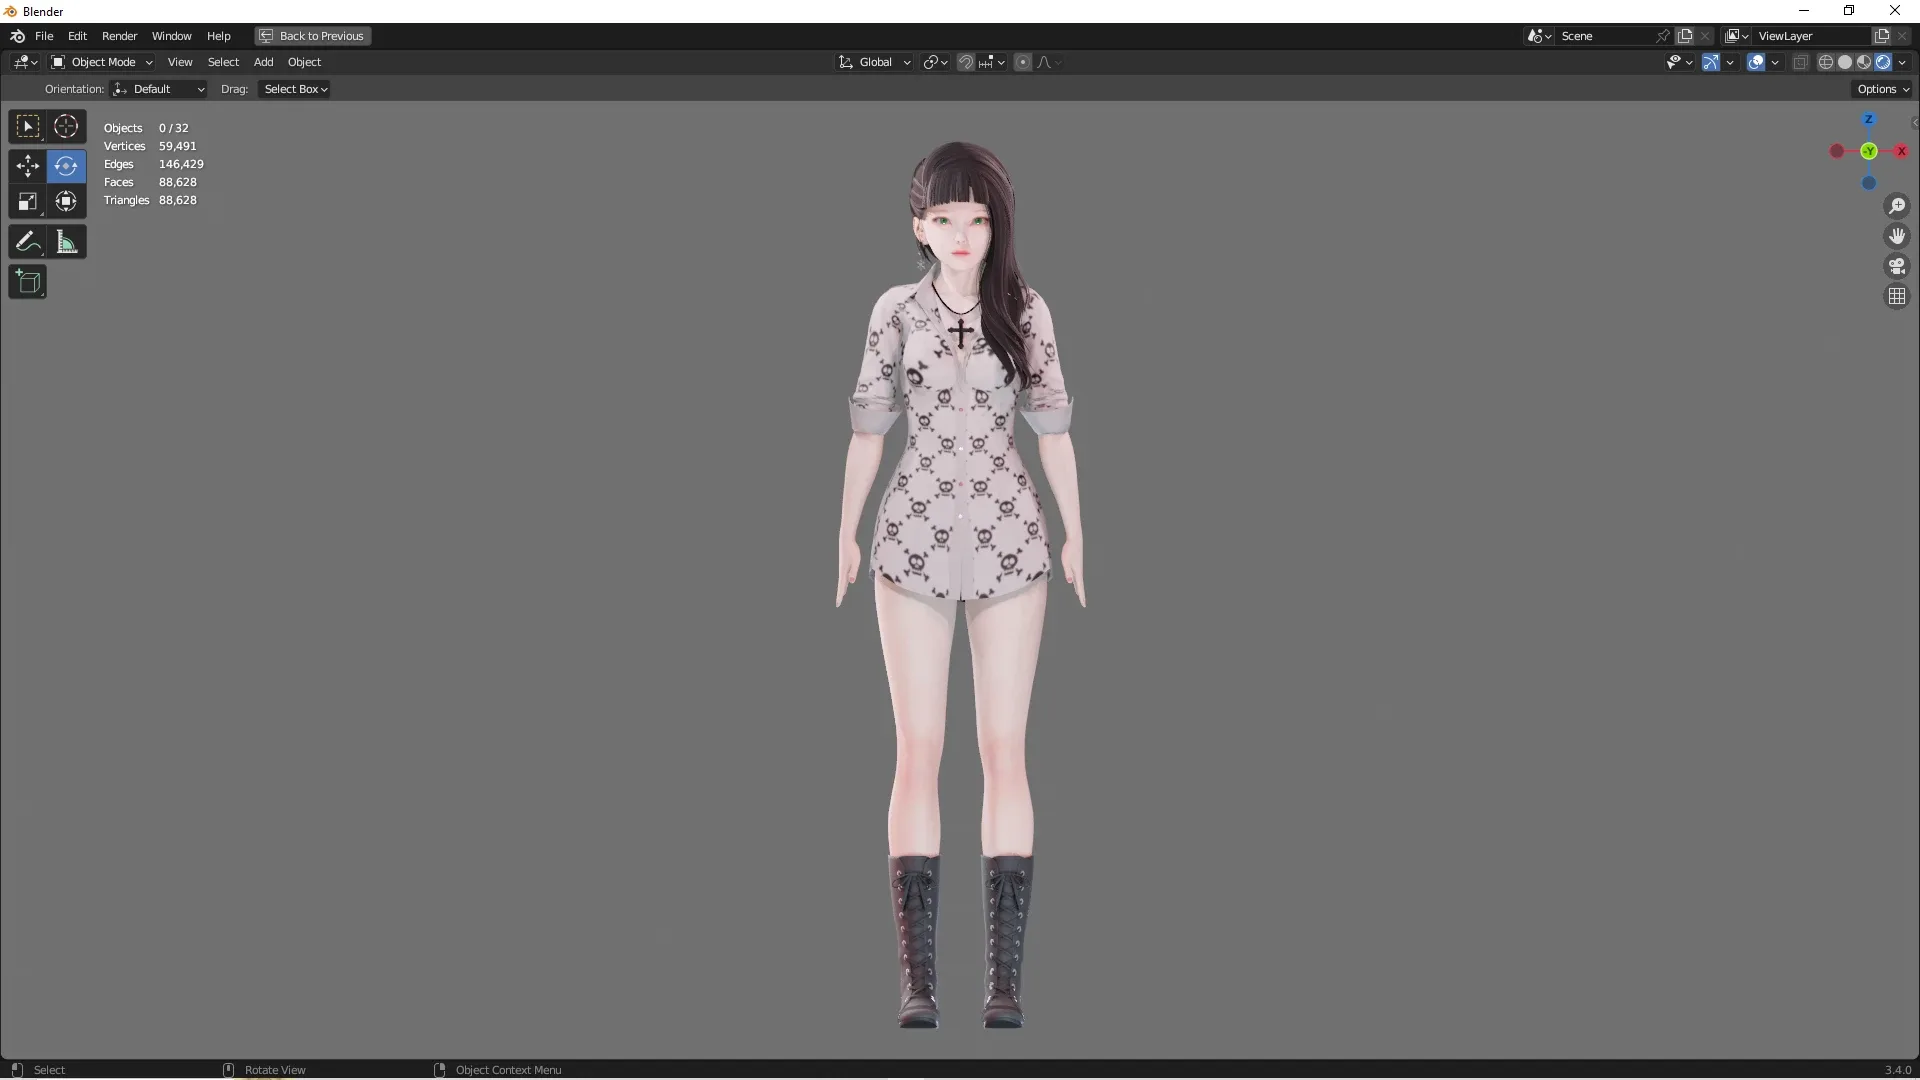Image resolution: width=1920 pixels, height=1080 pixels.
Task: Select the 3D Cursor tool
Action: tap(66, 126)
